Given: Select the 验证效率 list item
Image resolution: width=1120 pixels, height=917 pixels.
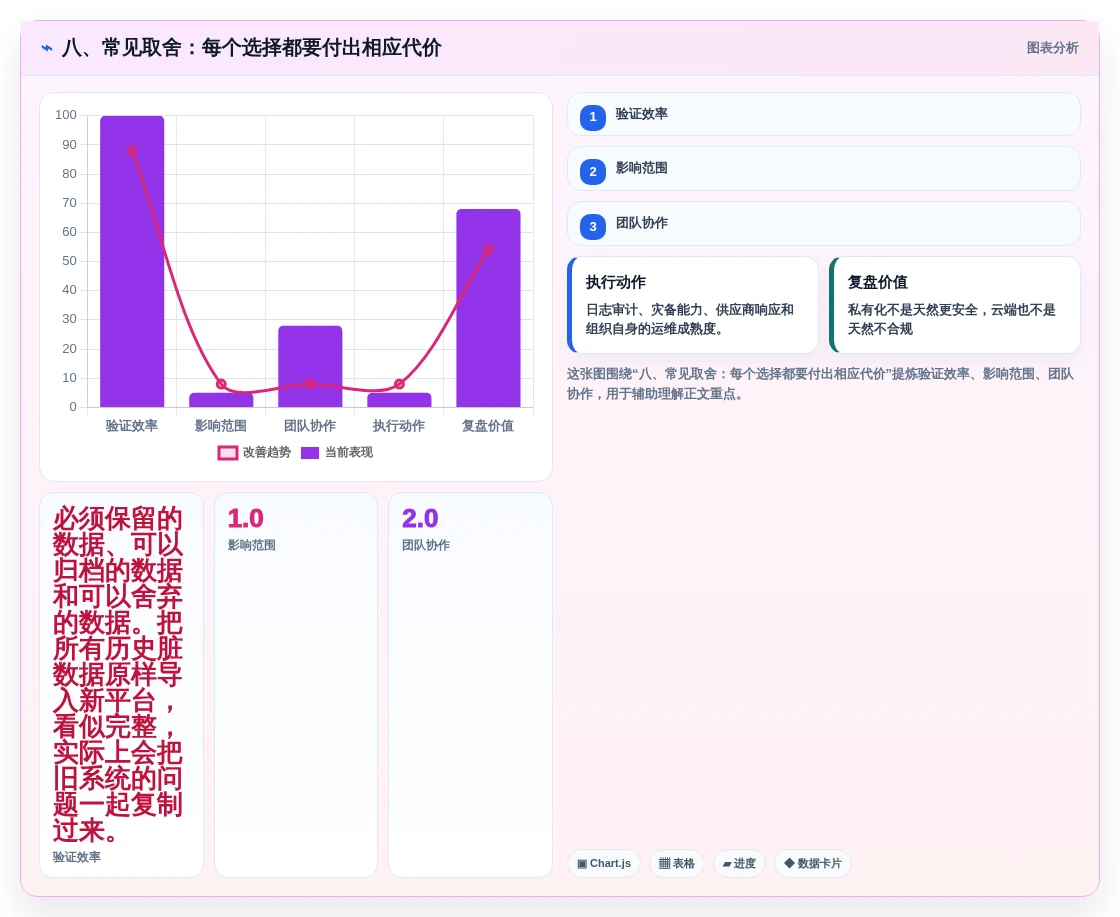Looking at the screenshot, I should click(824, 114).
